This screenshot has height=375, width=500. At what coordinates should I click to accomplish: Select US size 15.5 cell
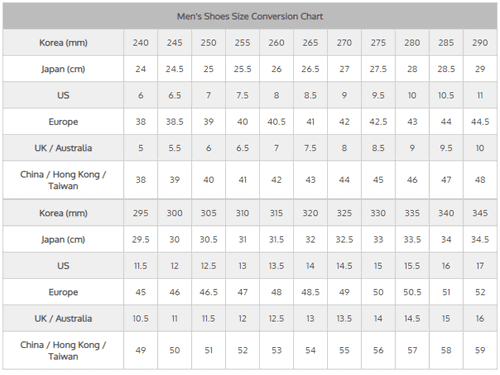pos(412,266)
